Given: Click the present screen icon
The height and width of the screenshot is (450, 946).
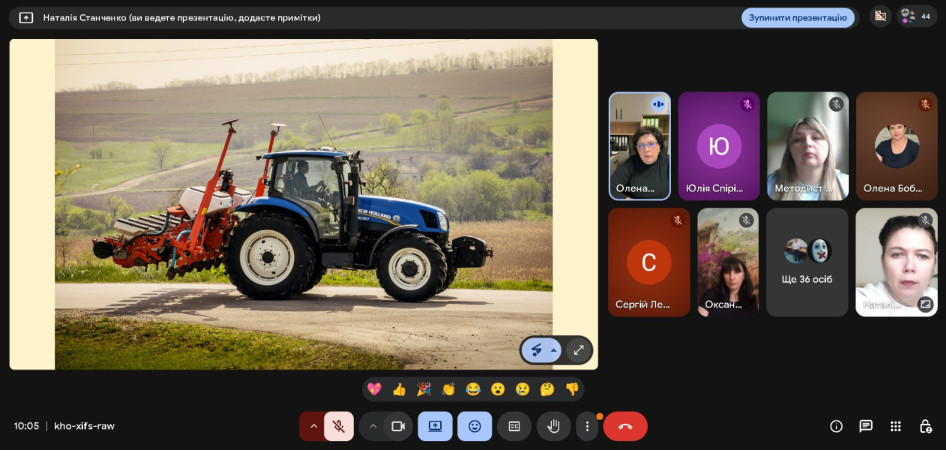Looking at the screenshot, I should click(x=435, y=426).
